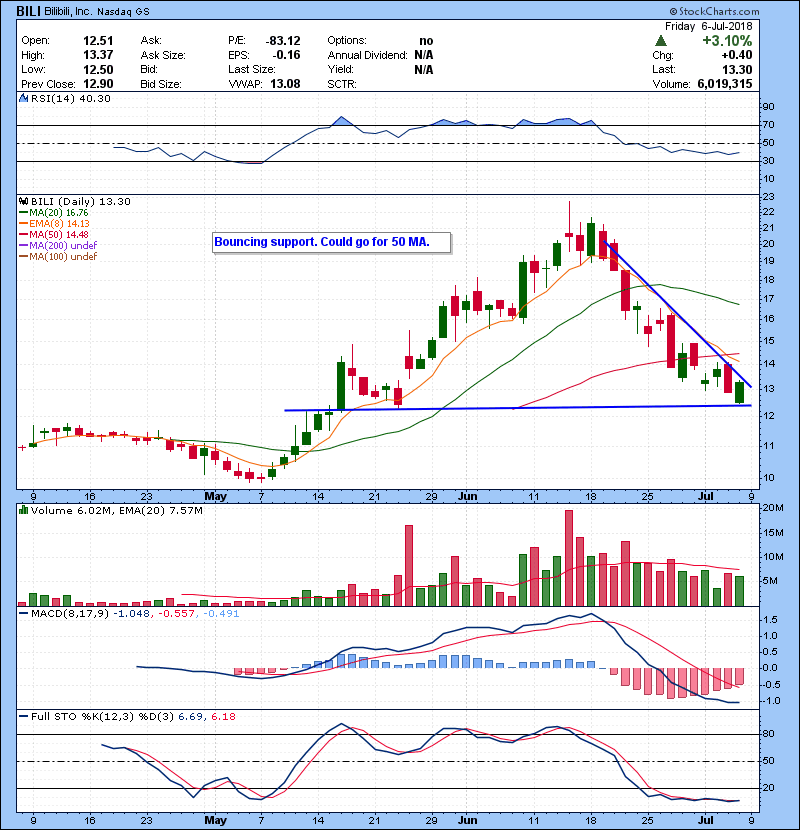Viewport: 800px width, 830px height.
Task: Click the date Friday 6-Jul-2018
Action: pyautogui.click(x=708, y=26)
